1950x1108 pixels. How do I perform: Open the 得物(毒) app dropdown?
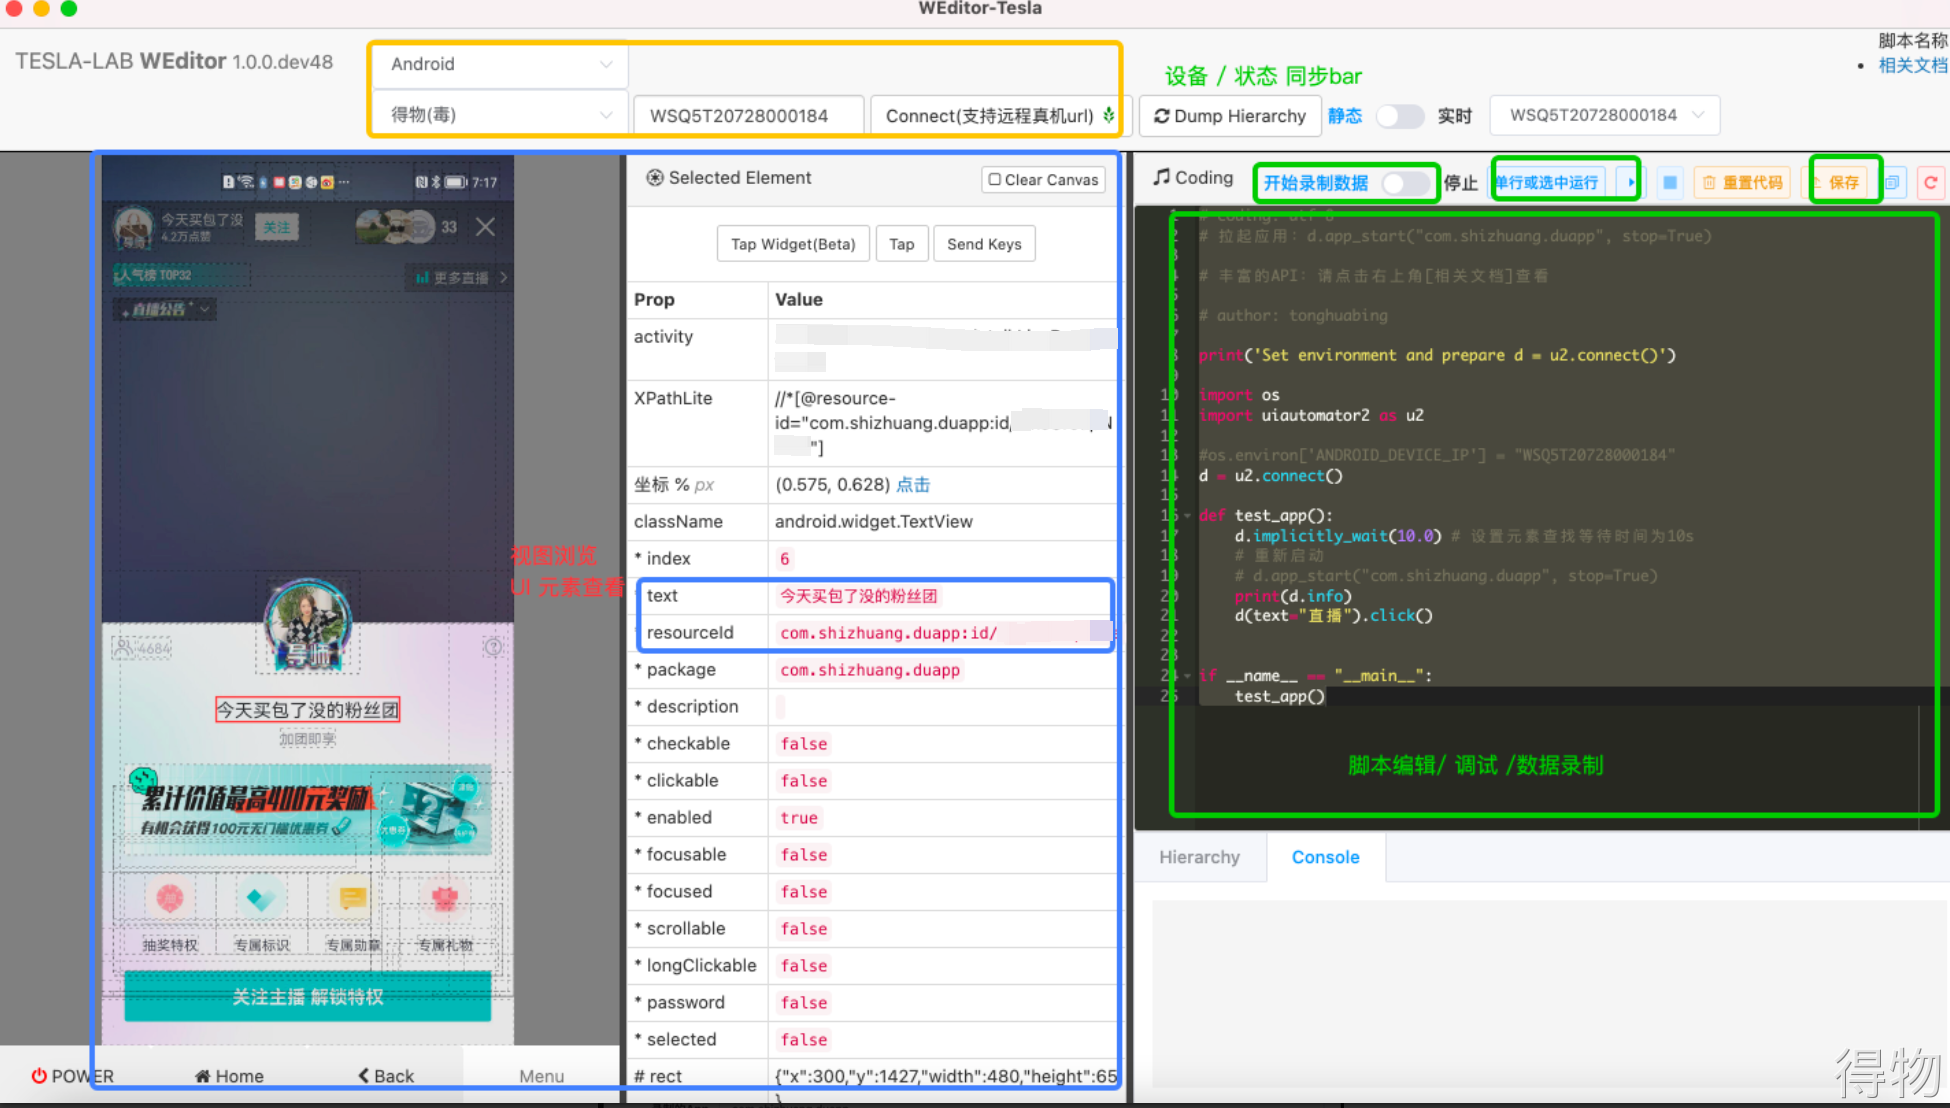[500, 115]
